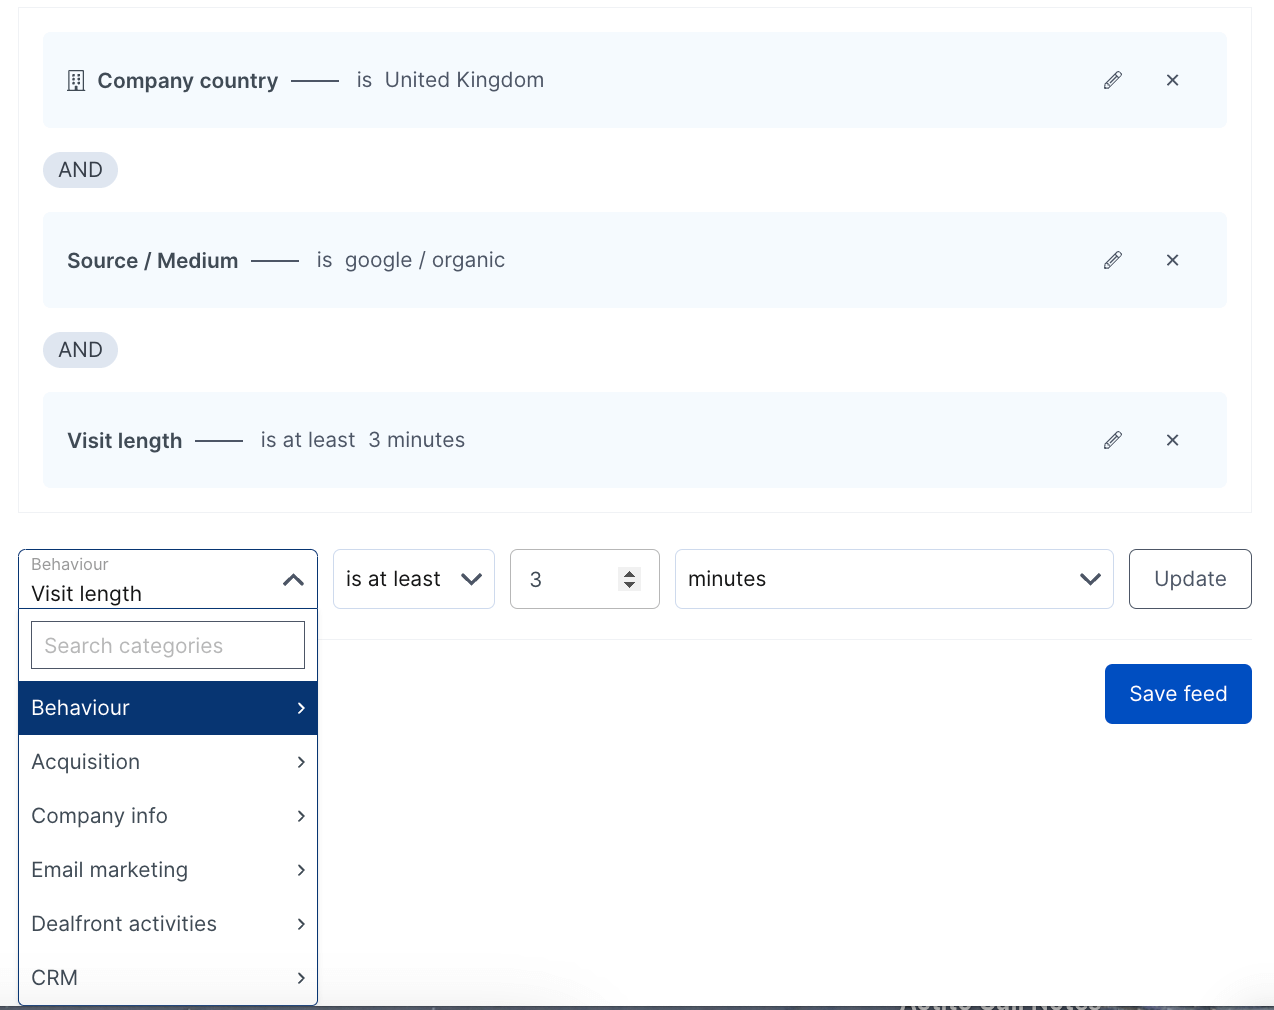Image resolution: width=1274 pixels, height=1010 pixels.
Task: Click the building icon beside Company country
Action: click(x=75, y=80)
